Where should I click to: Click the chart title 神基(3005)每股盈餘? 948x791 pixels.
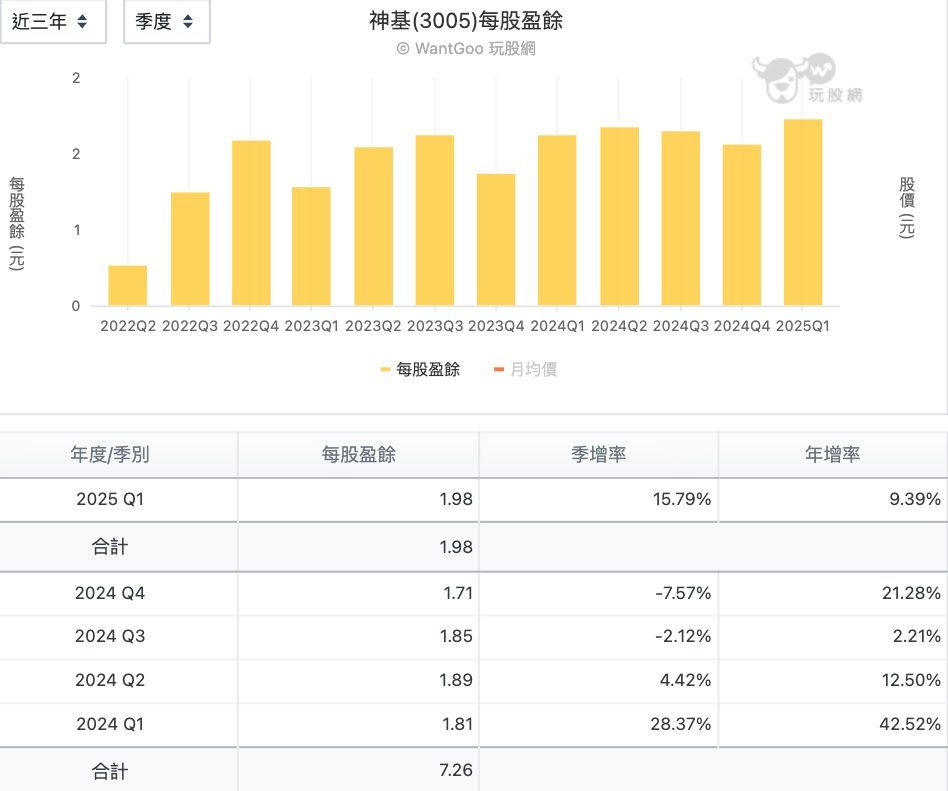466,21
